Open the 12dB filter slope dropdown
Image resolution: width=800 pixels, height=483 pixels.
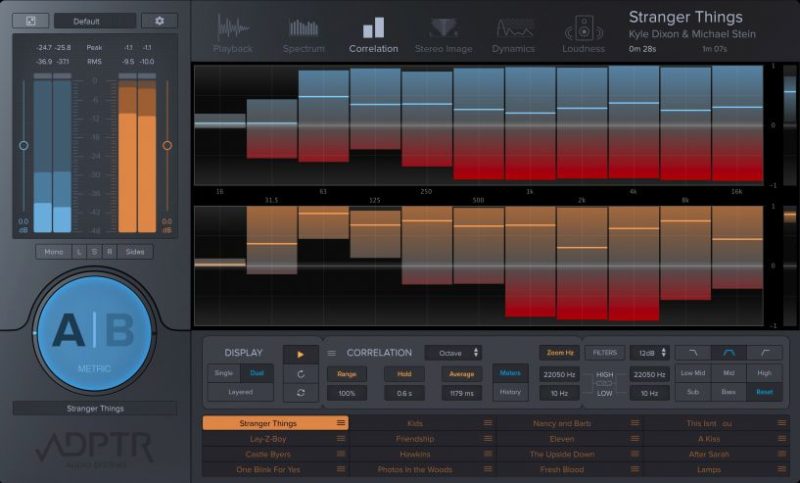click(649, 353)
